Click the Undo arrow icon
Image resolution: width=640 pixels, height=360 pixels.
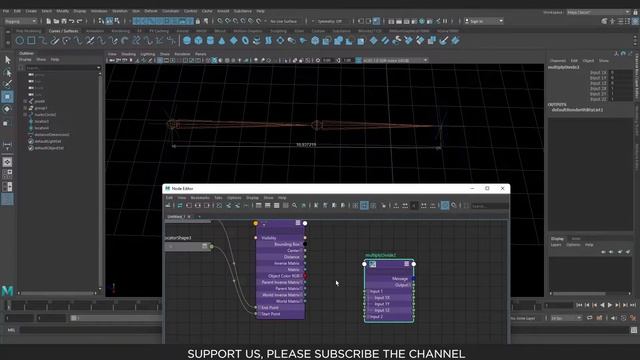click(72, 21)
